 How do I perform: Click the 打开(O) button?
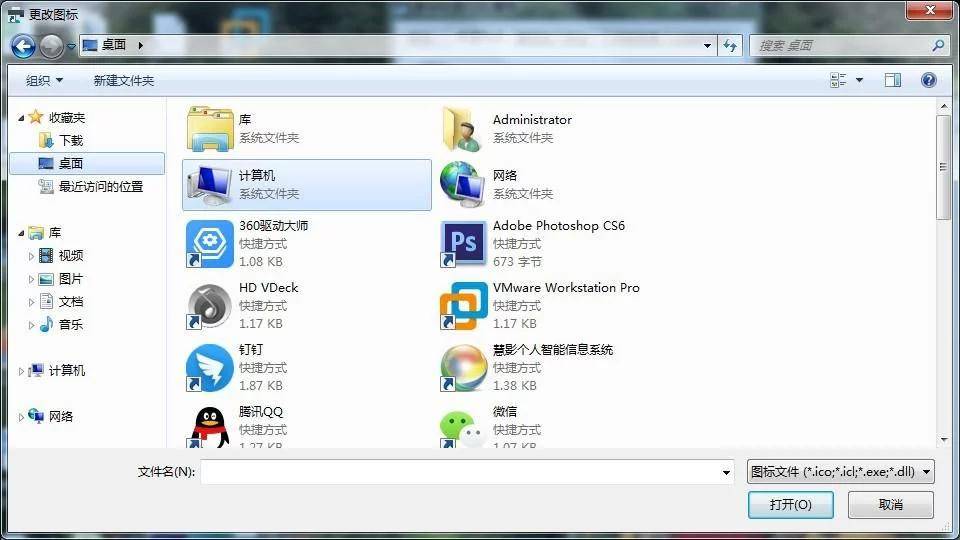790,504
